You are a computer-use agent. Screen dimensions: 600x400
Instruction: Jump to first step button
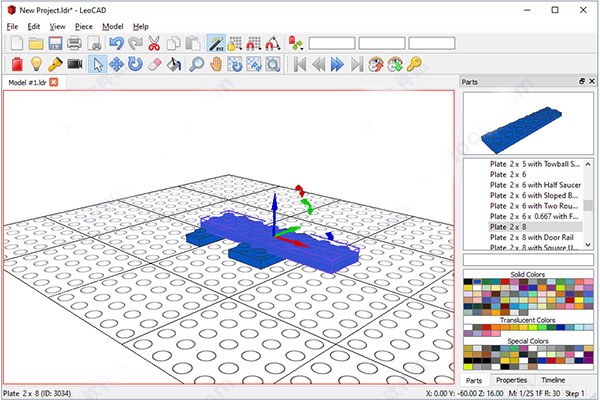click(298, 64)
